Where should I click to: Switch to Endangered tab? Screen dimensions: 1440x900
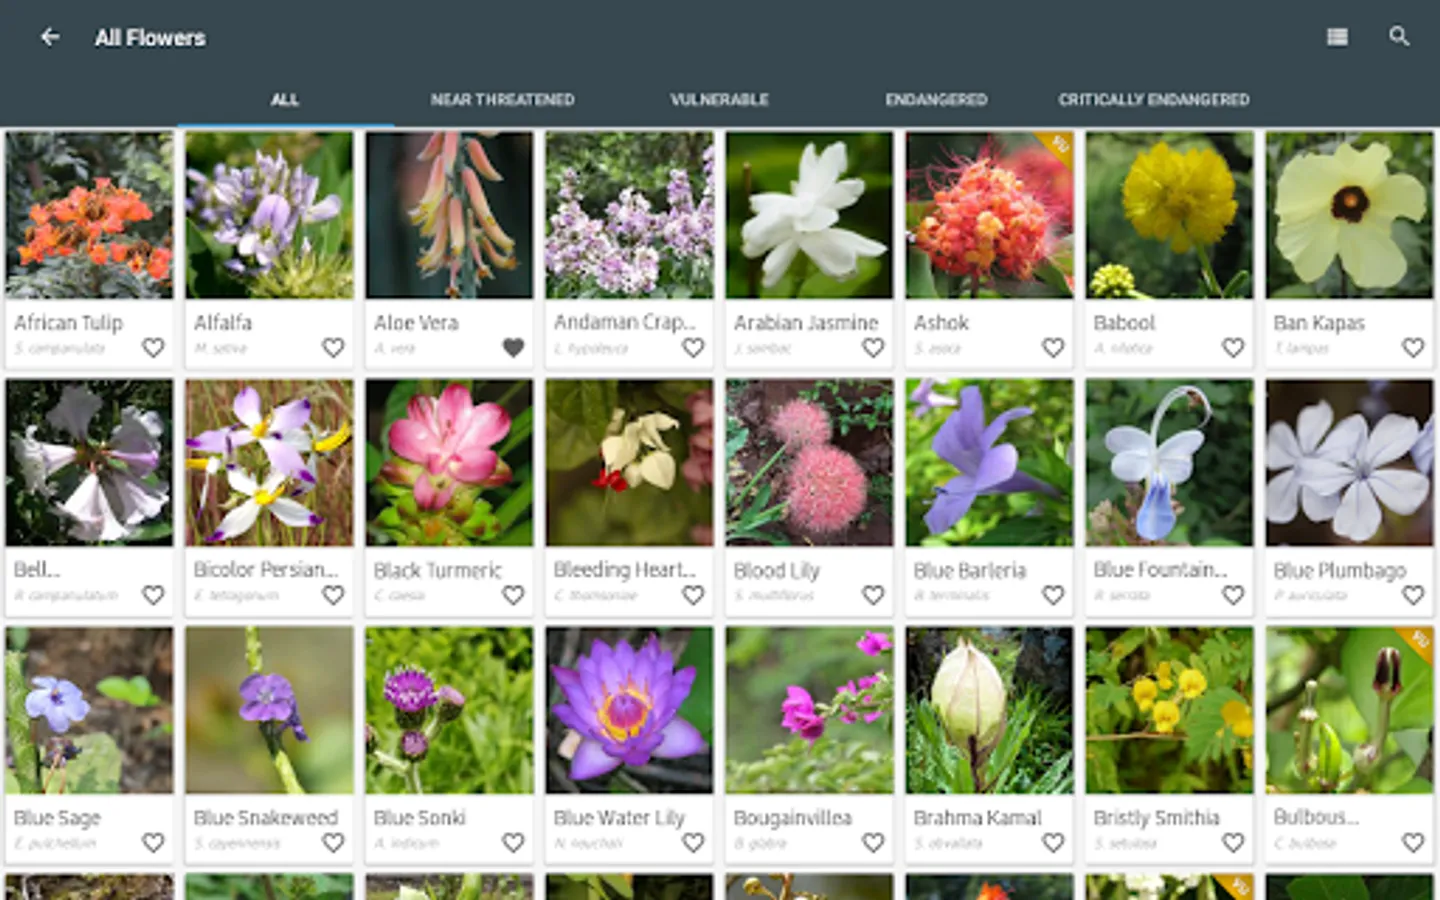(x=936, y=100)
